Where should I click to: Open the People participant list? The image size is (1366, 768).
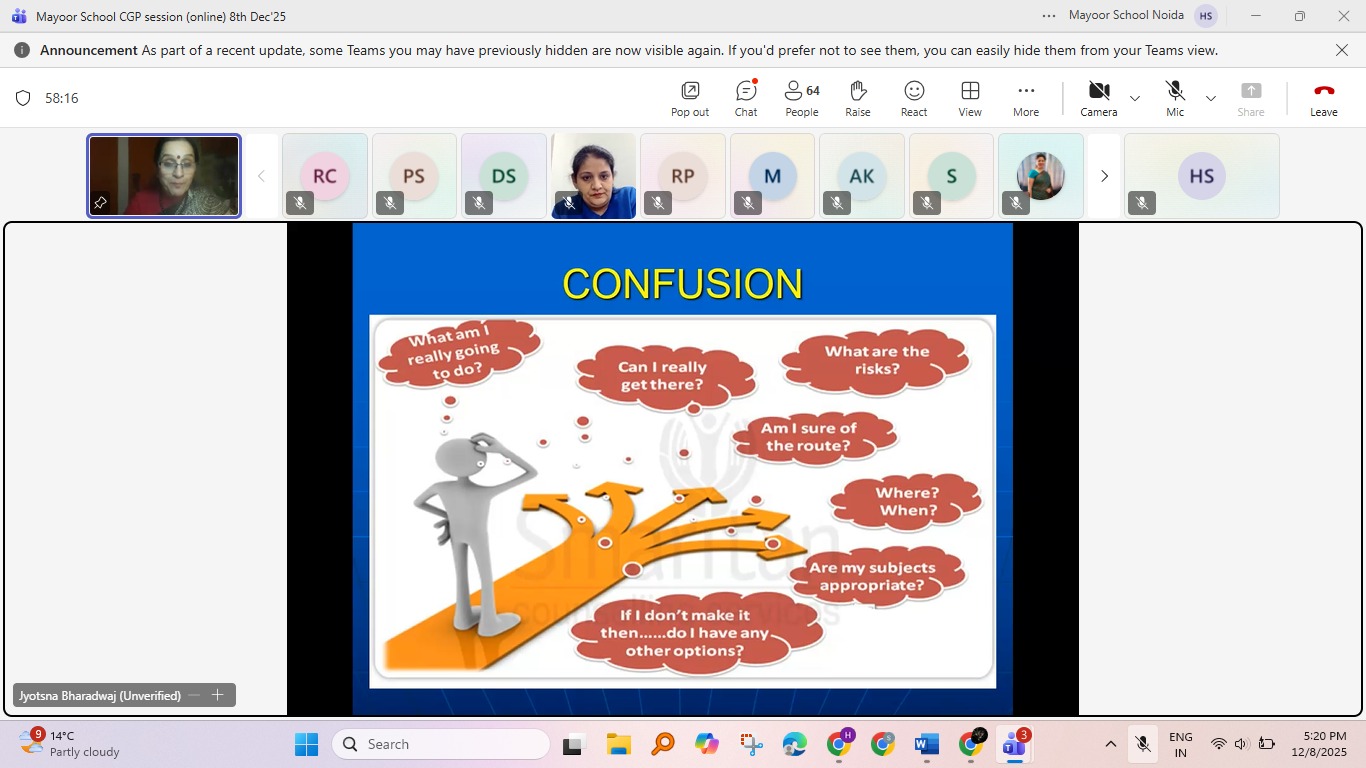(x=800, y=97)
